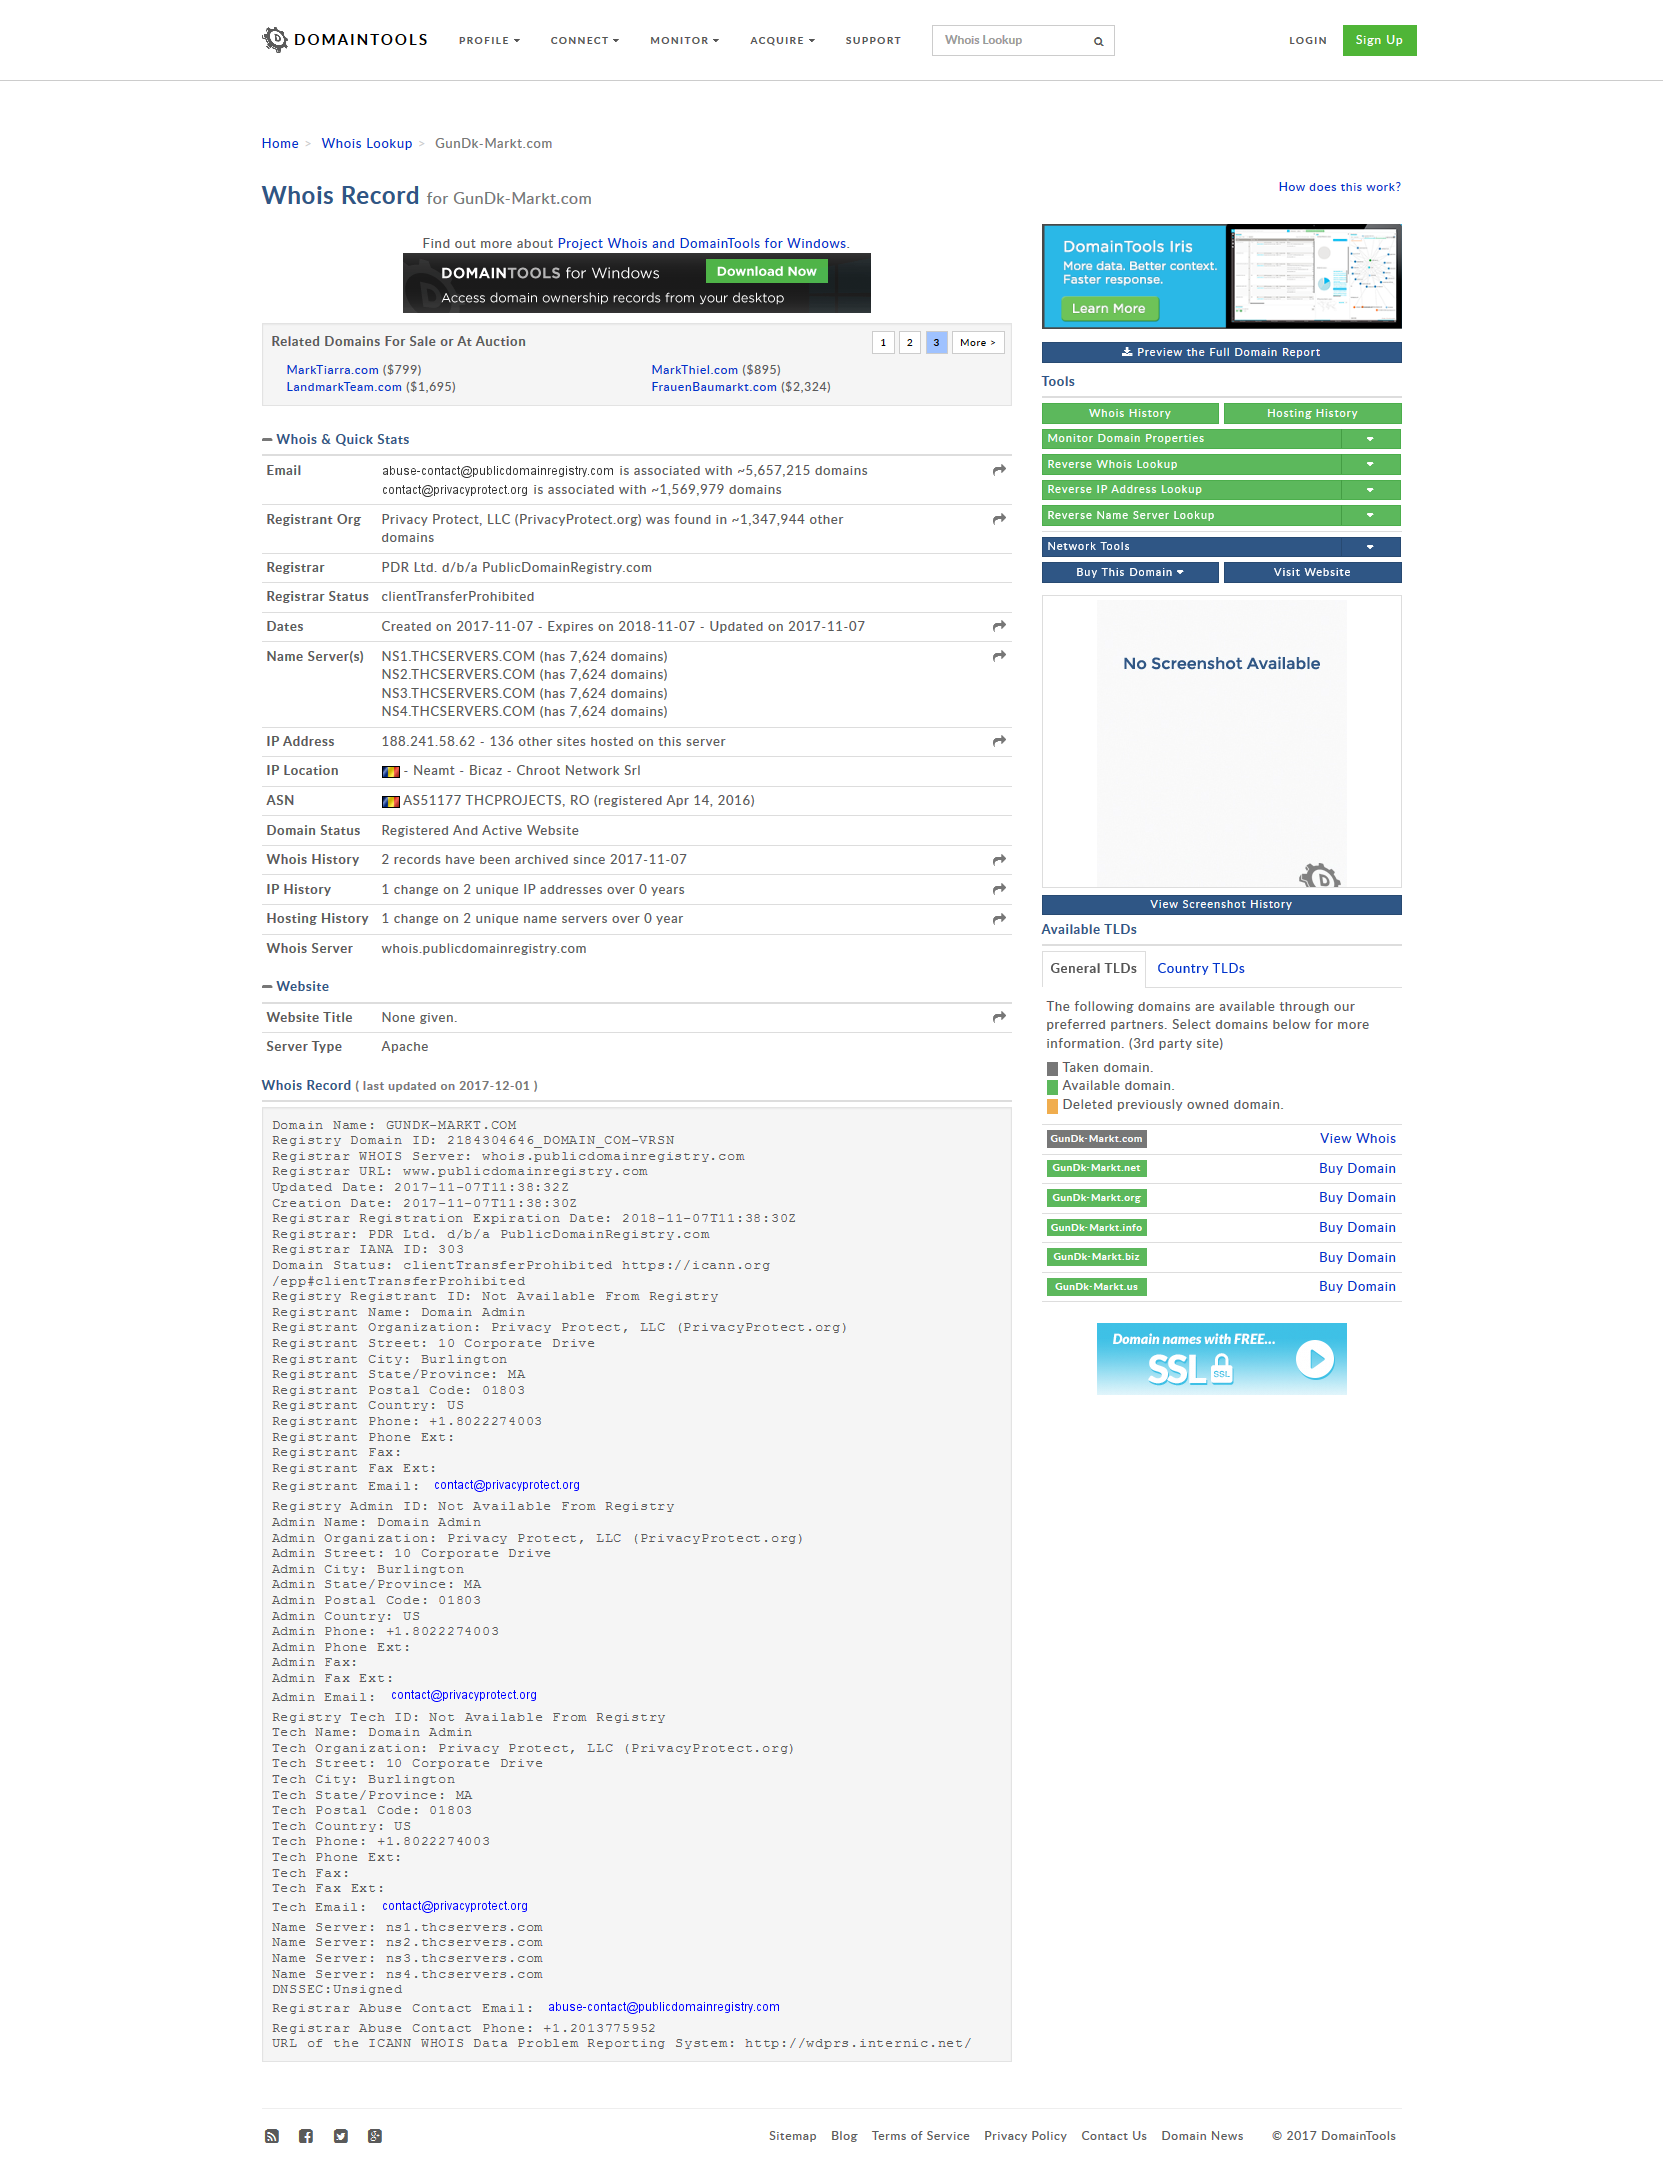Image resolution: width=1663 pixels, height=2162 pixels.
Task: Click the share arrow in Website Title row
Action: point(998,1017)
